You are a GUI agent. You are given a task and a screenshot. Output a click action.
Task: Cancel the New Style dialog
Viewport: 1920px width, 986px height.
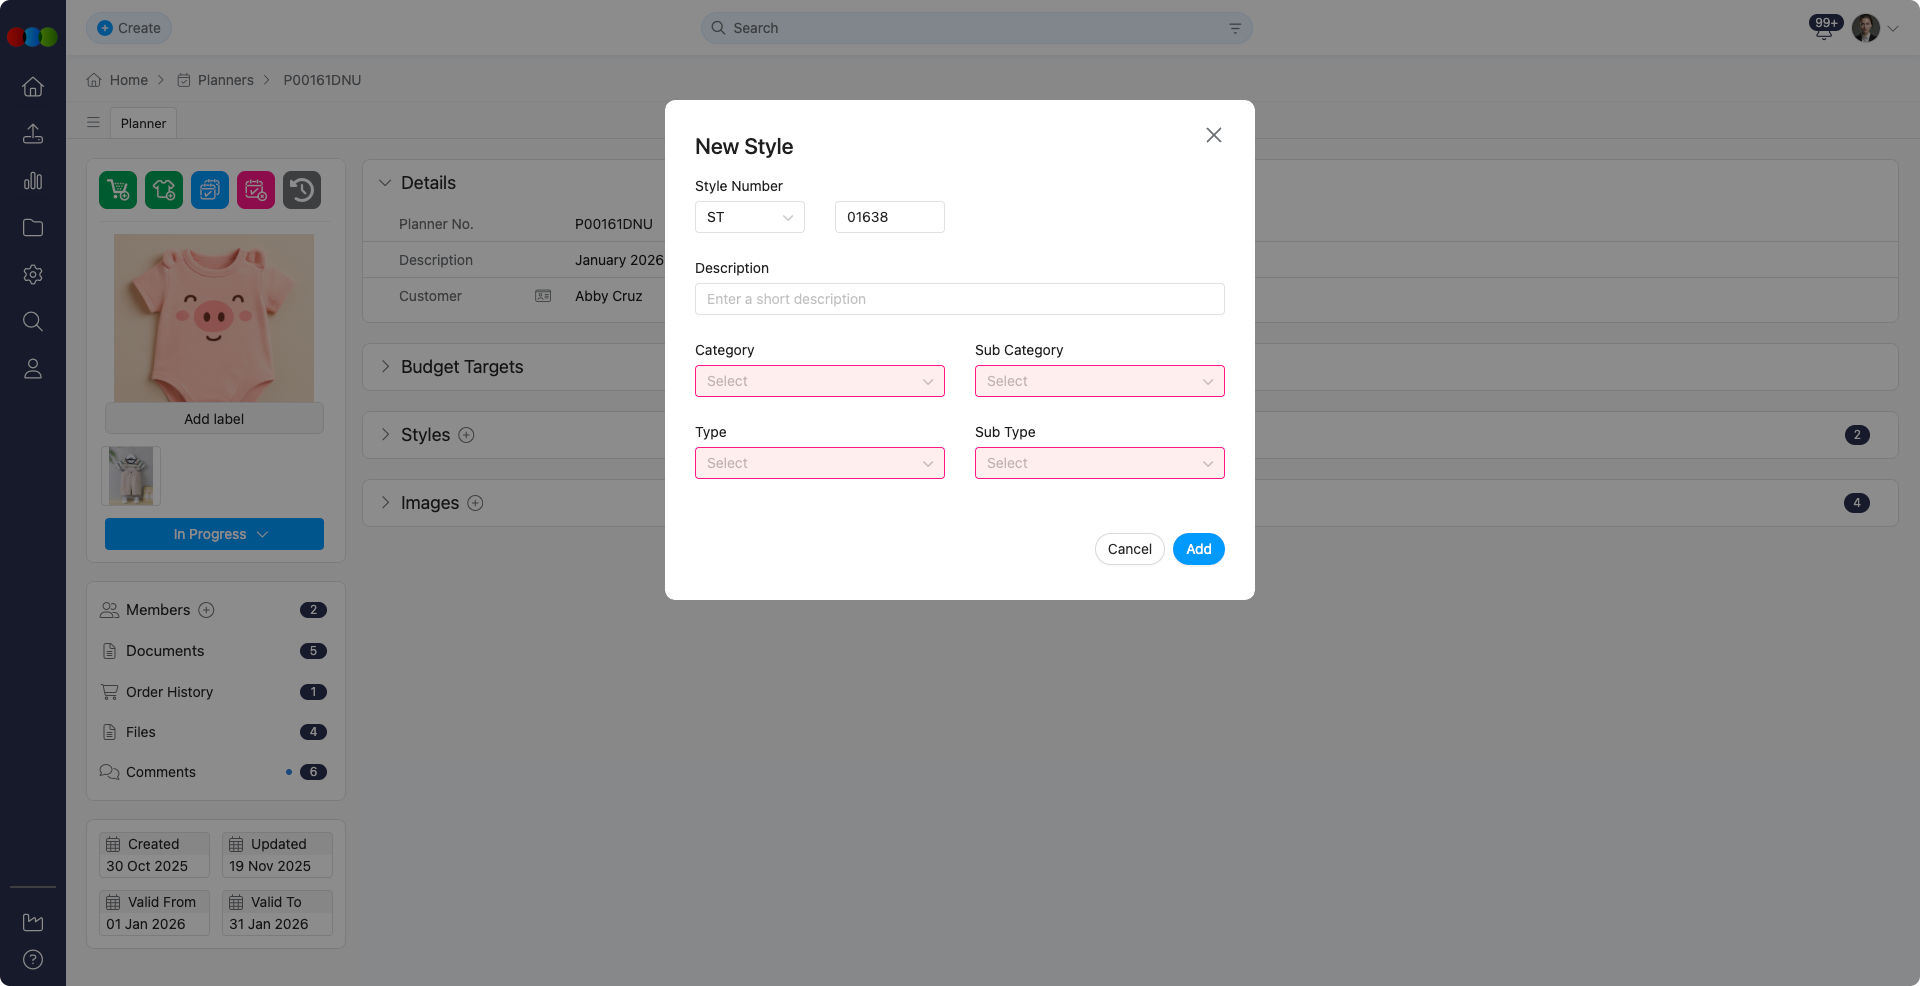[1129, 549]
